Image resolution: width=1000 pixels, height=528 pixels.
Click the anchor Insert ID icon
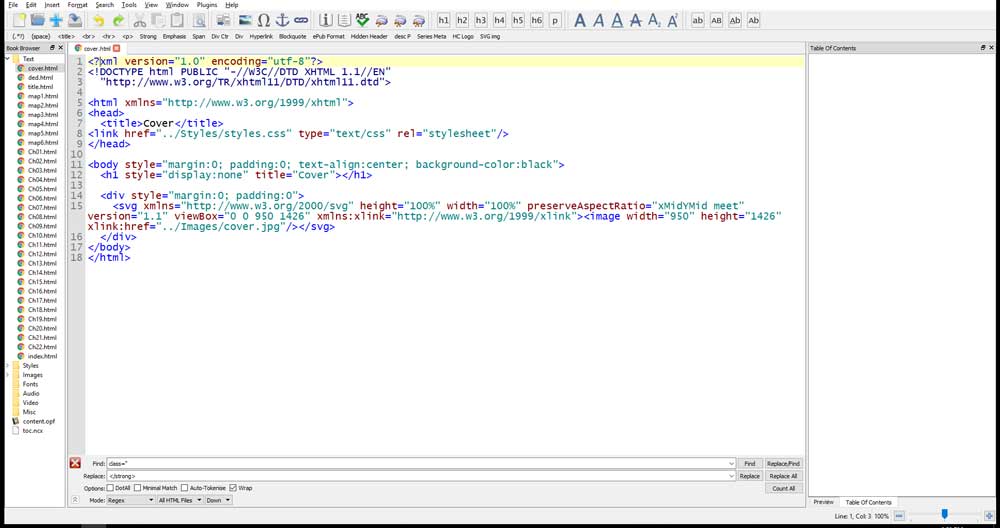(x=282, y=20)
